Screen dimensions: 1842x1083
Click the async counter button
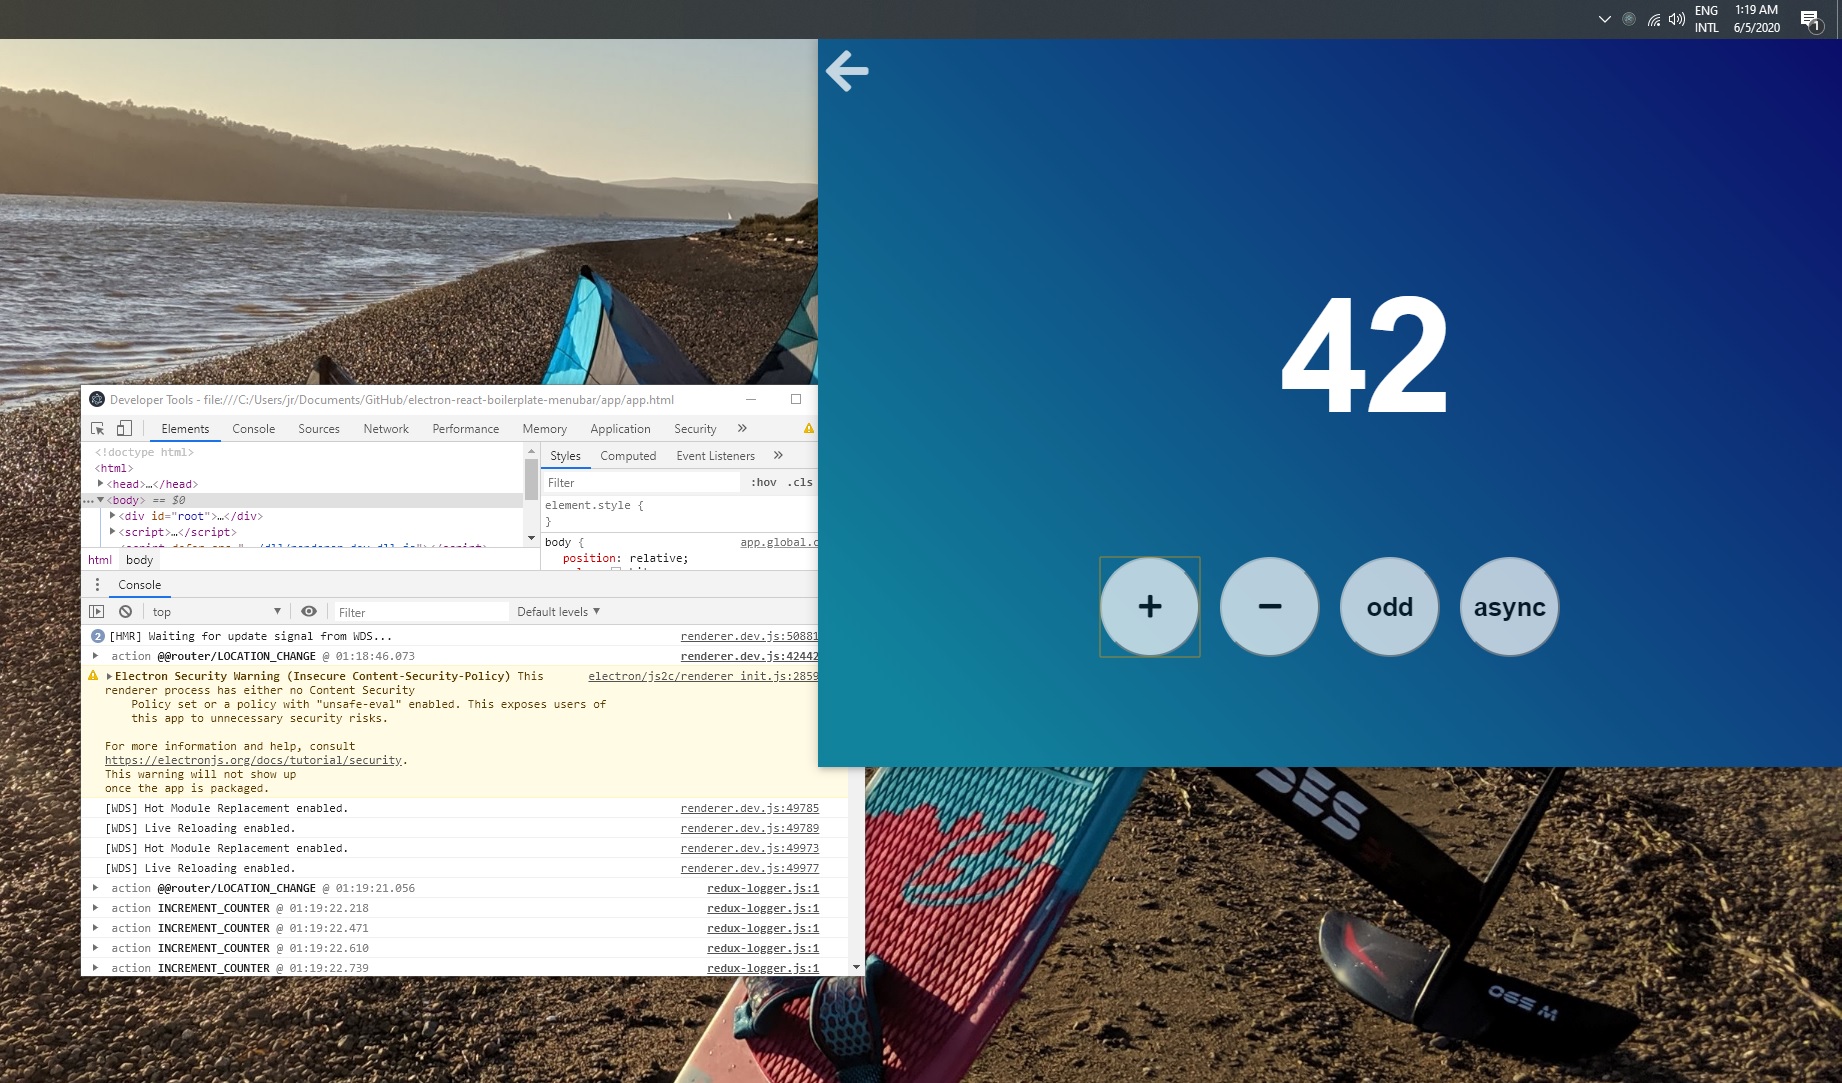(x=1510, y=607)
